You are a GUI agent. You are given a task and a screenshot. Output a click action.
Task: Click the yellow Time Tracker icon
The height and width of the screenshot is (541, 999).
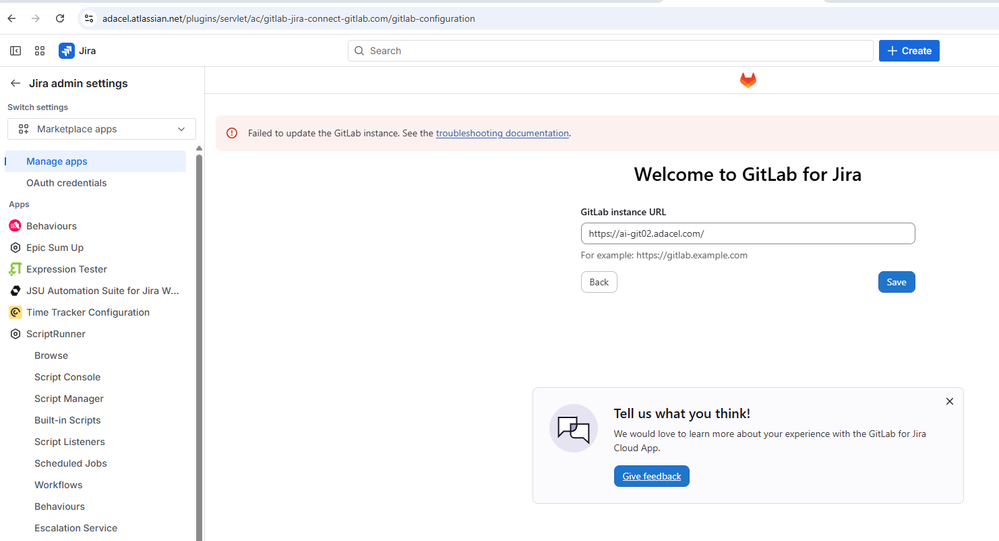point(15,312)
